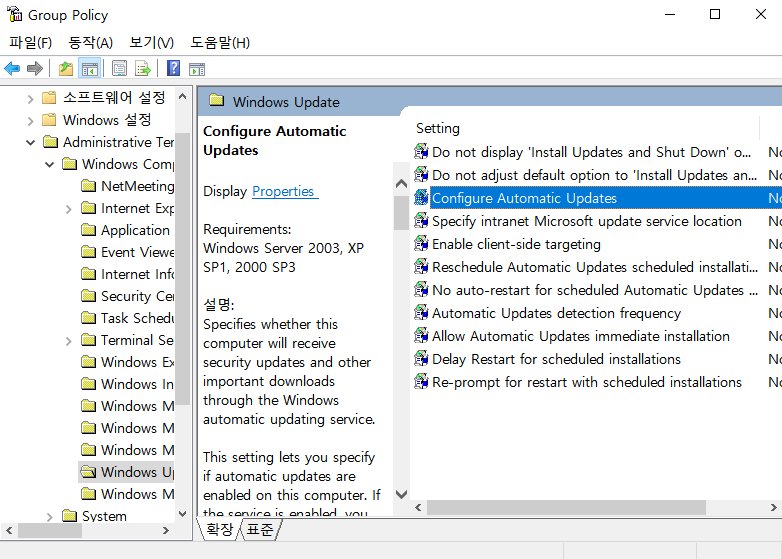Click policy icon for Allow Automatic Updates immediate installation

(x=421, y=336)
